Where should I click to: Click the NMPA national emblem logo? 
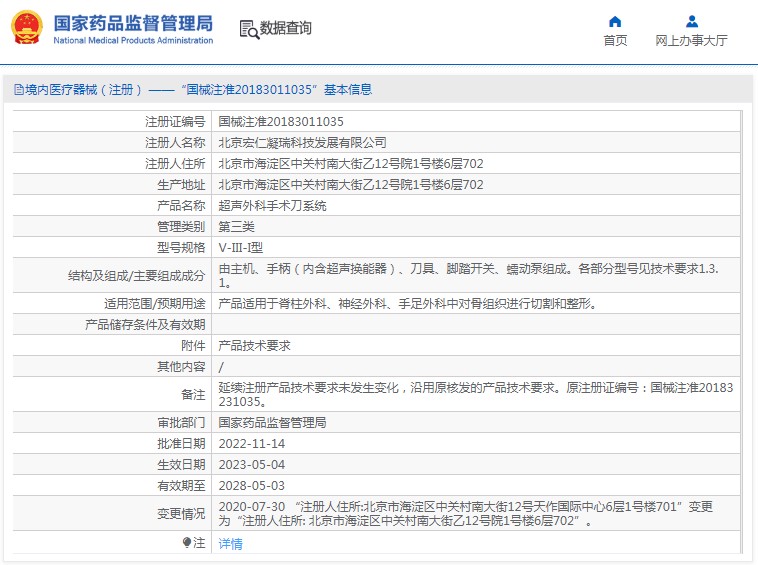click(27, 28)
